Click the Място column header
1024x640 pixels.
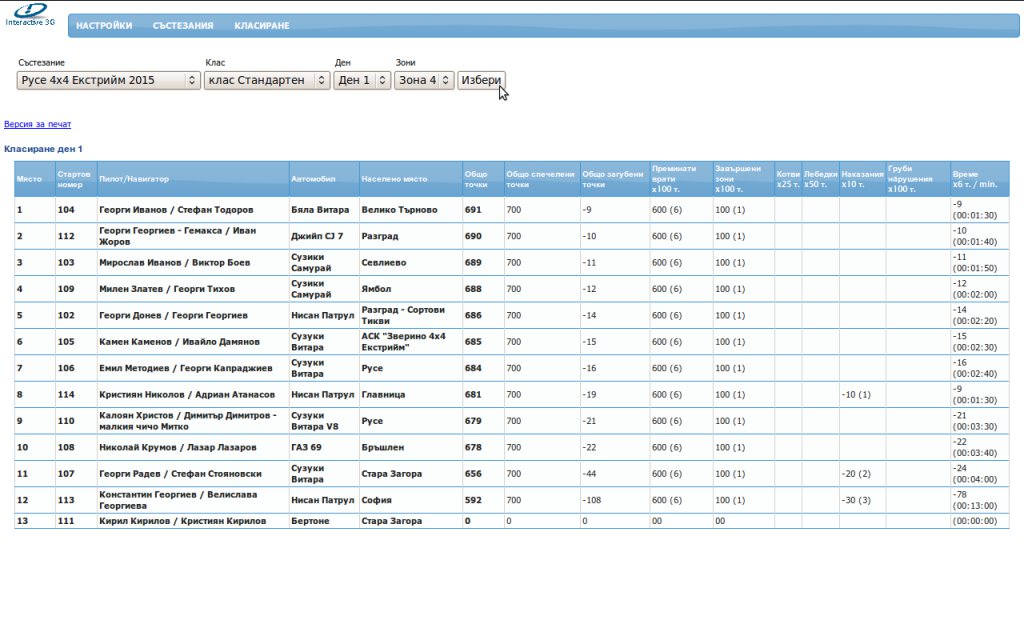pyautogui.click(x=29, y=179)
